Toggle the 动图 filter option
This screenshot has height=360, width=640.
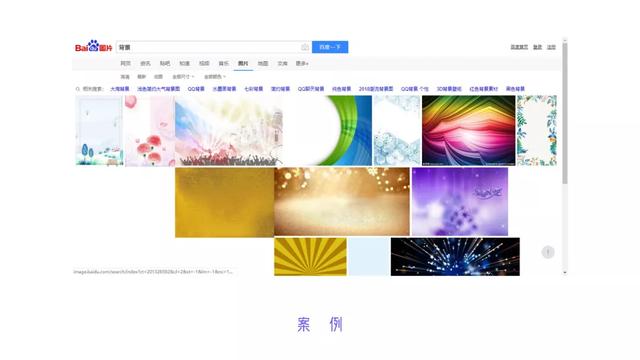coord(158,77)
